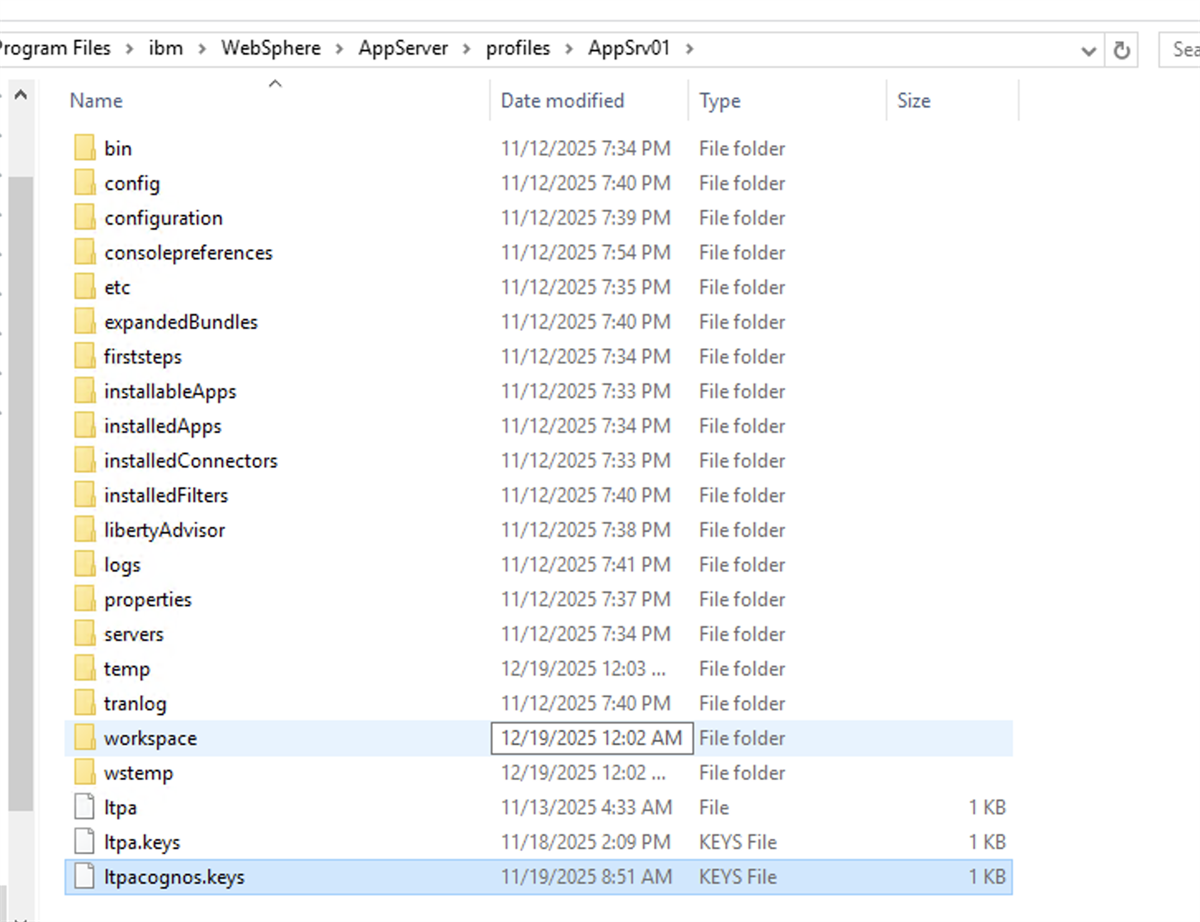Expand the chevron after AppSrv01 breadcrumb
This screenshot has width=1200, height=922.
688,48
